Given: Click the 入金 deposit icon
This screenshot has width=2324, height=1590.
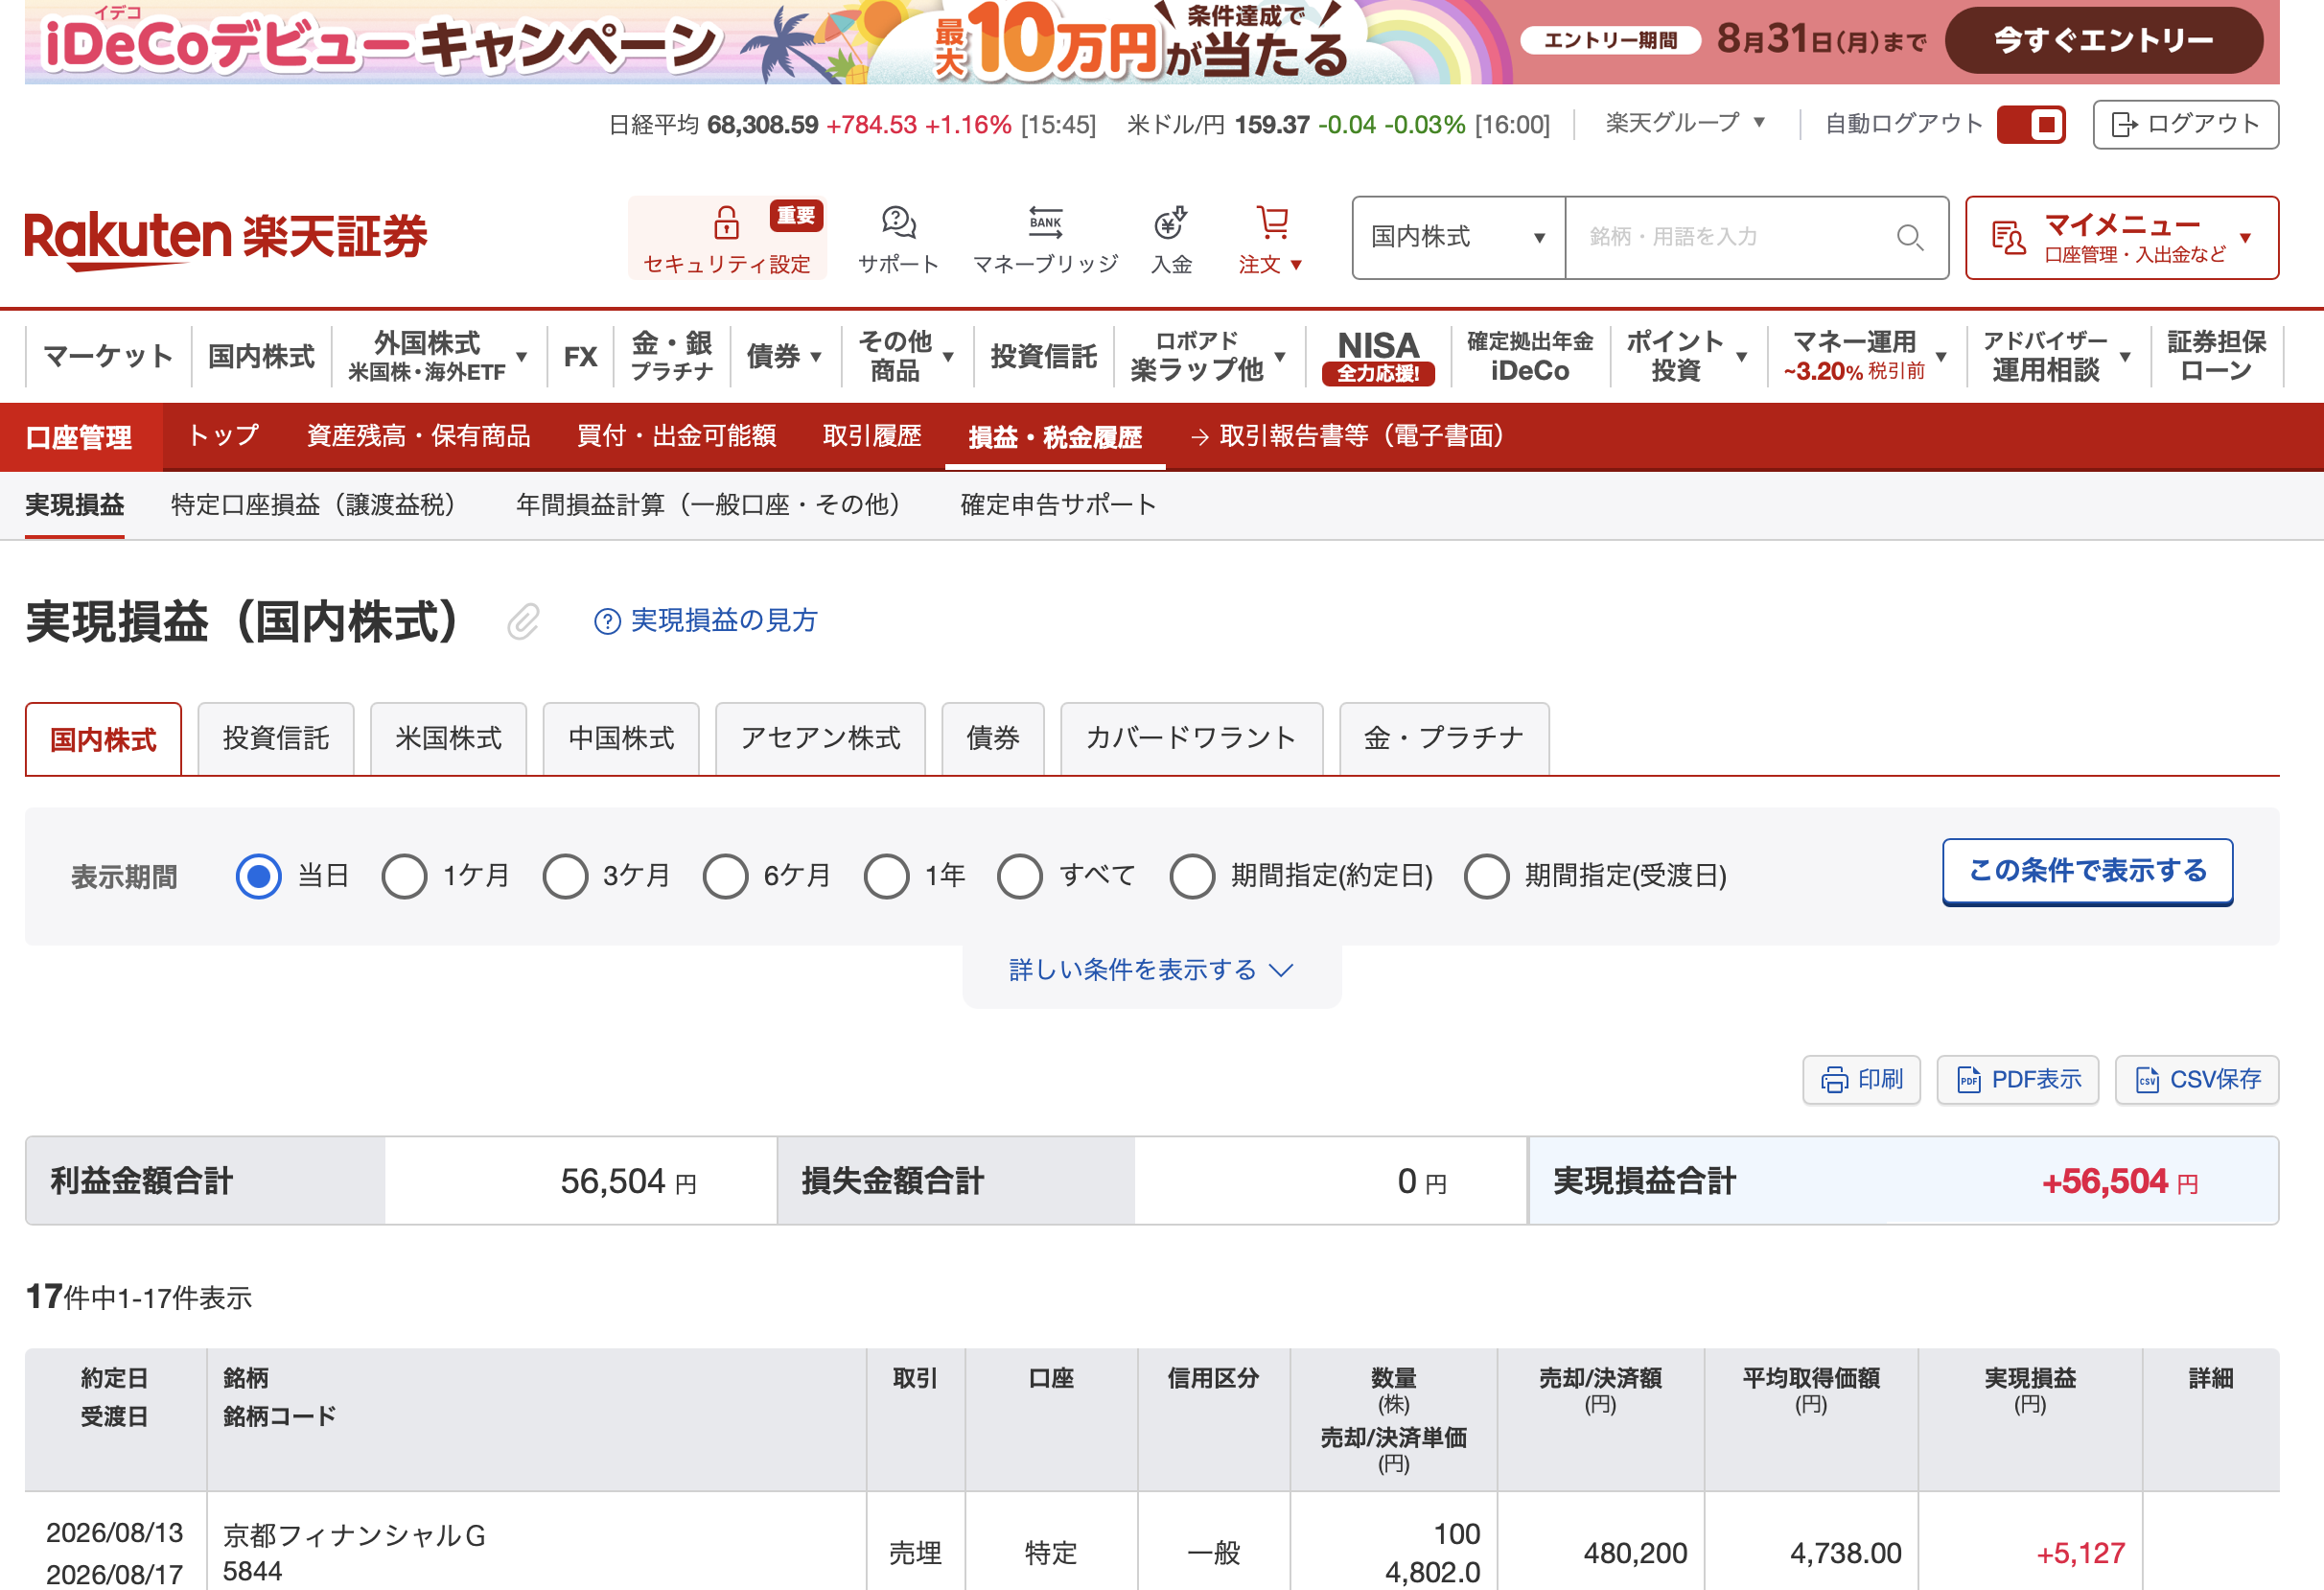Looking at the screenshot, I should pyautogui.click(x=1170, y=222).
